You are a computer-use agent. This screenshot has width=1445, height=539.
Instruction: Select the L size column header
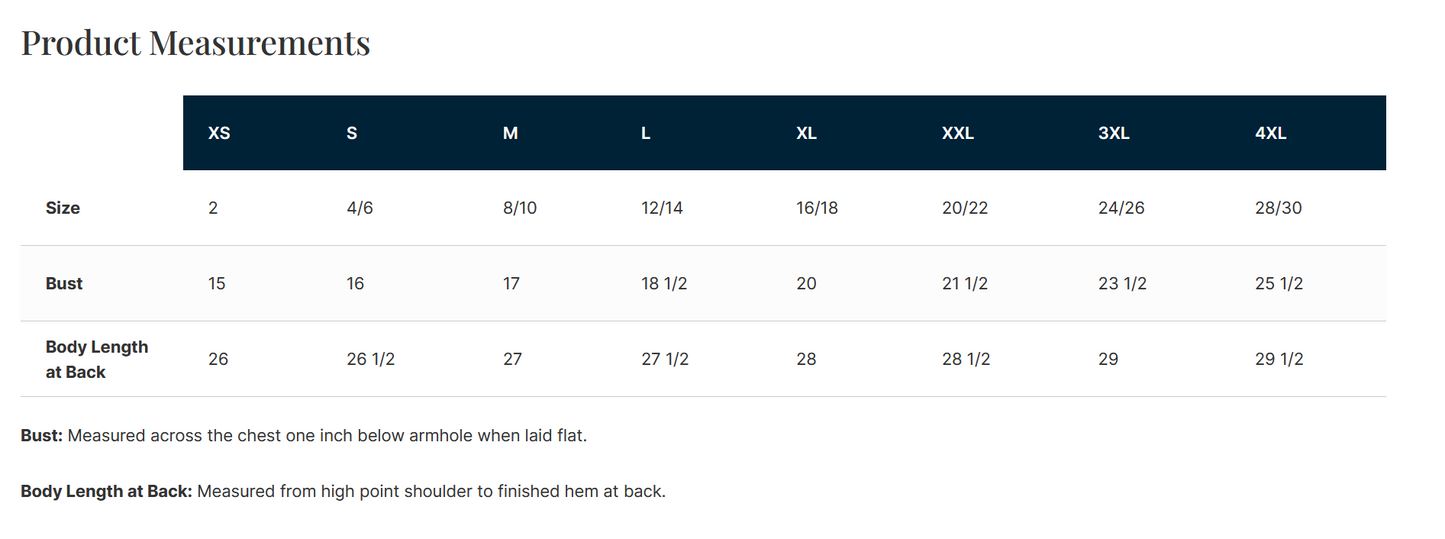pyautogui.click(x=646, y=133)
